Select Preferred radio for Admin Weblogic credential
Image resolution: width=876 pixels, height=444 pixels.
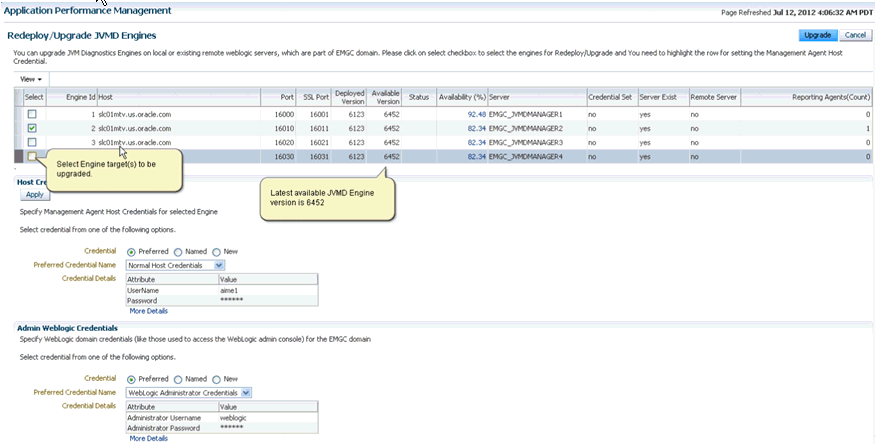click(131, 379)
